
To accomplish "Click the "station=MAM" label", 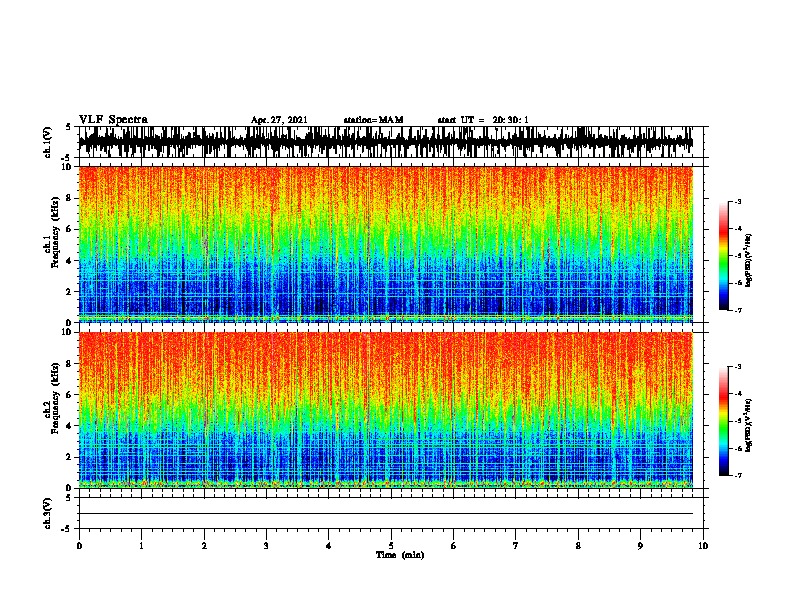I will pyautogui.click(x=373, y=120).
